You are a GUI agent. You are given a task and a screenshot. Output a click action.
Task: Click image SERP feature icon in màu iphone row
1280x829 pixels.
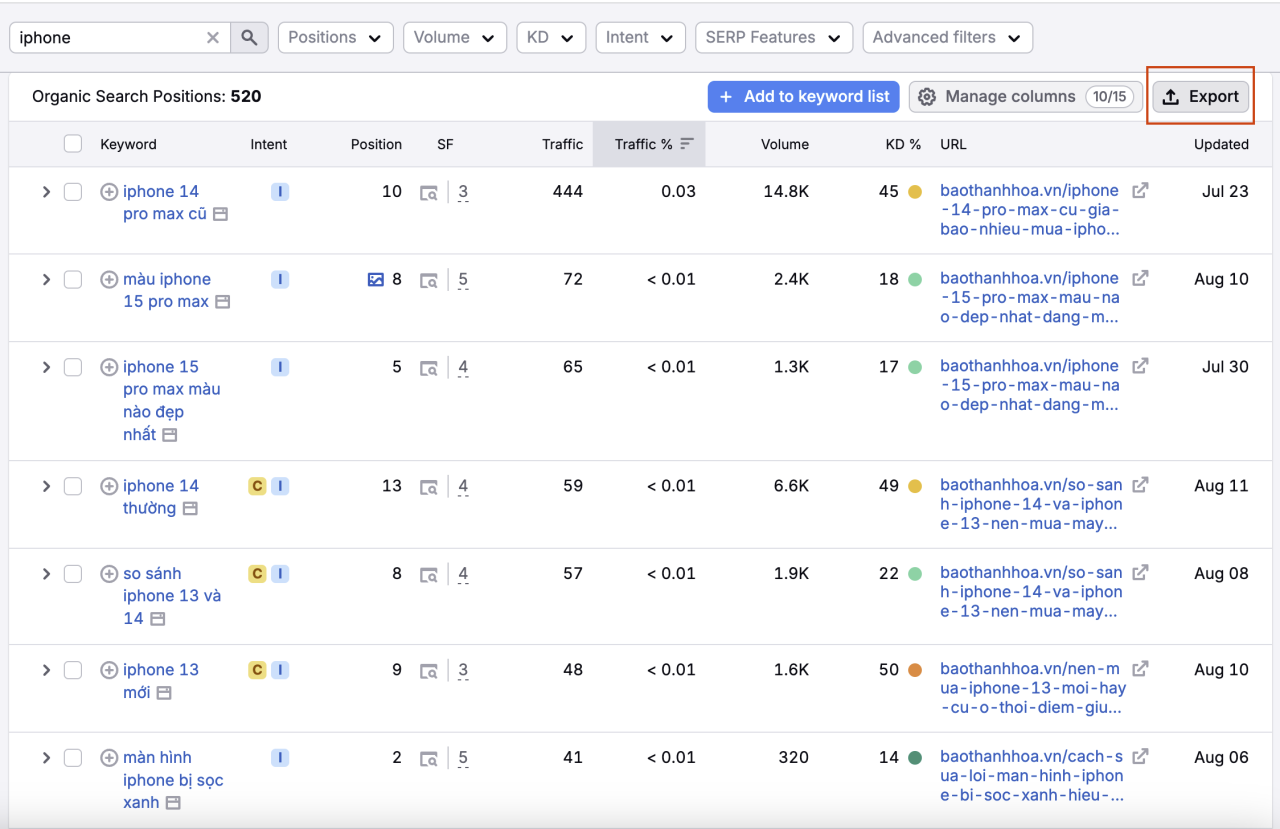(x=376, y=280)
